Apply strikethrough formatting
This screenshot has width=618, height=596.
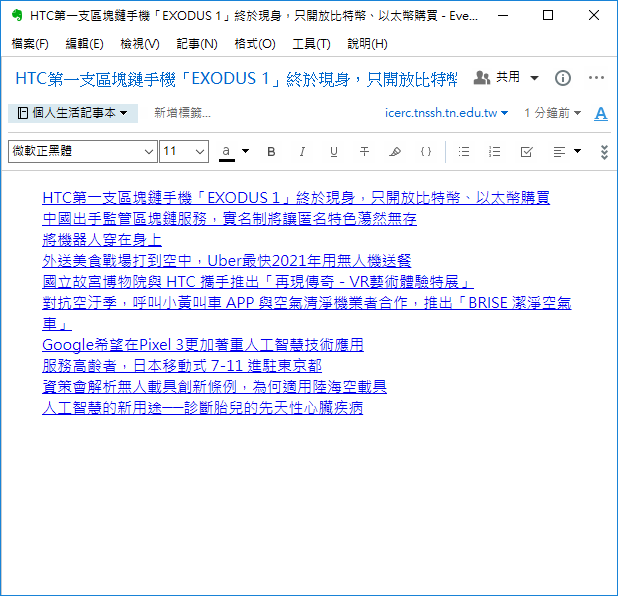pyautogui.click(x=365, y=152)
